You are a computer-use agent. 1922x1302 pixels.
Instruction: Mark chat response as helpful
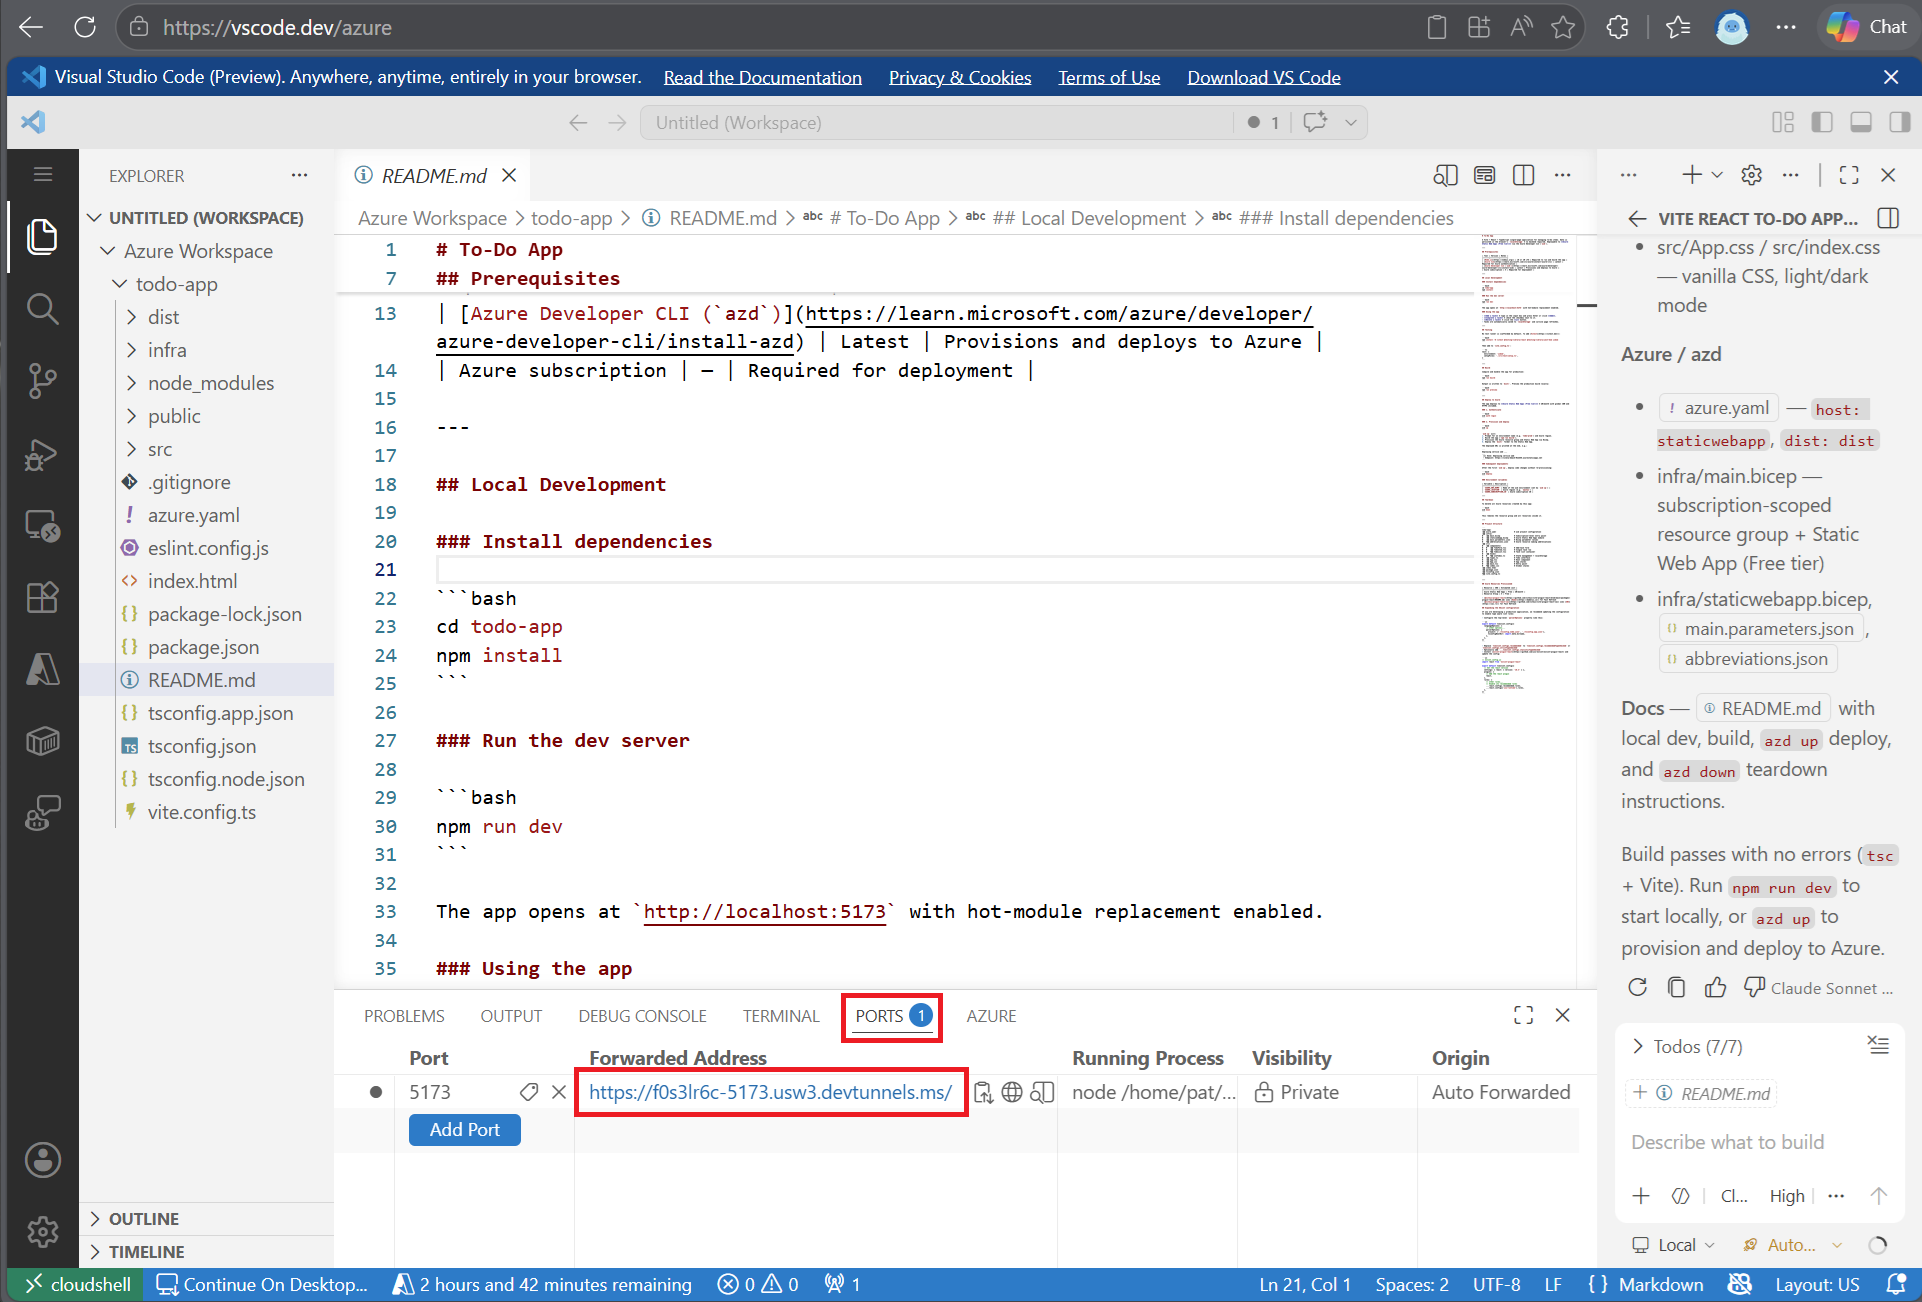point(1716,987)
